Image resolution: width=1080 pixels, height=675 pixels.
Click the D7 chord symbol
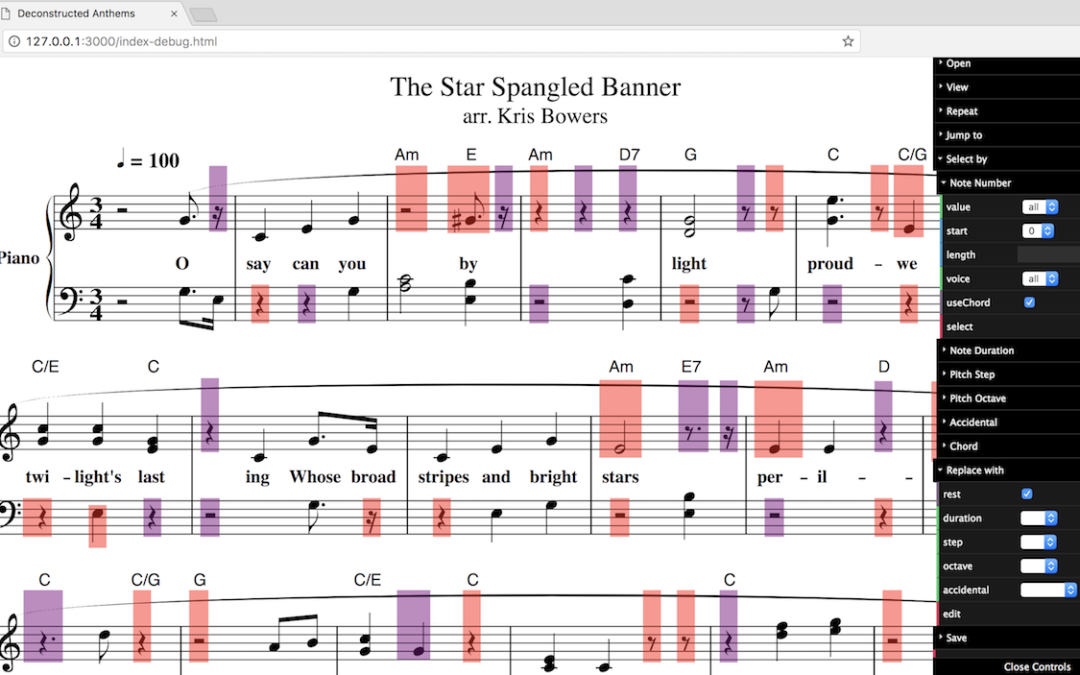point(630,154)
